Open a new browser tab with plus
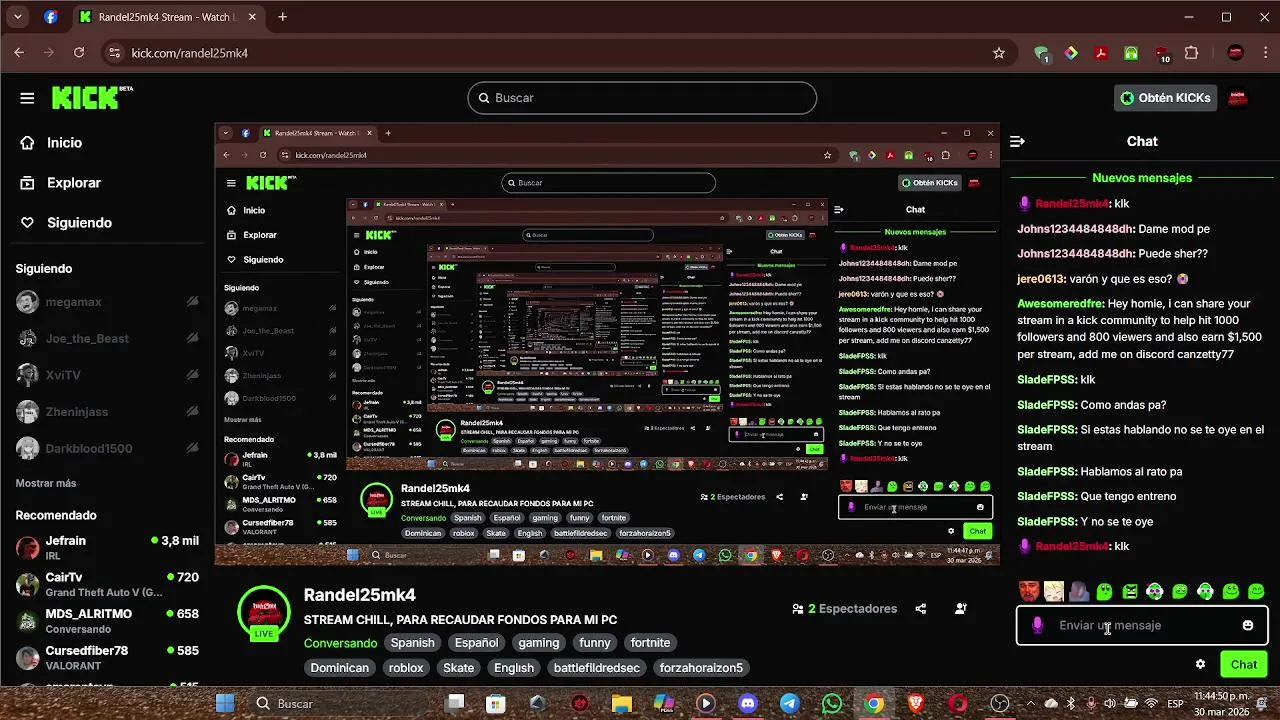The height and width of the screenshot is (720, 1280). coord(283,17)
